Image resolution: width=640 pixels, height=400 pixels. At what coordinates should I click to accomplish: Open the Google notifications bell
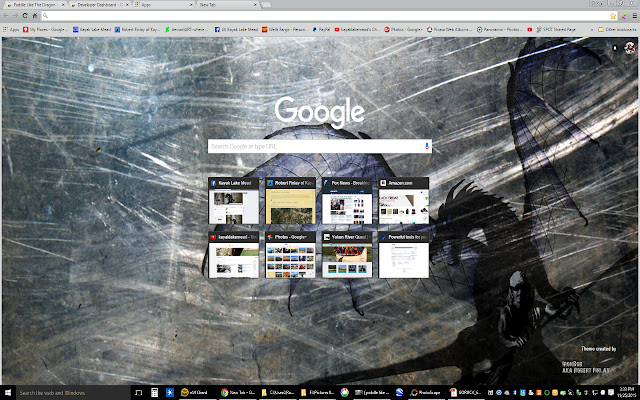click(x=615, y=48)
